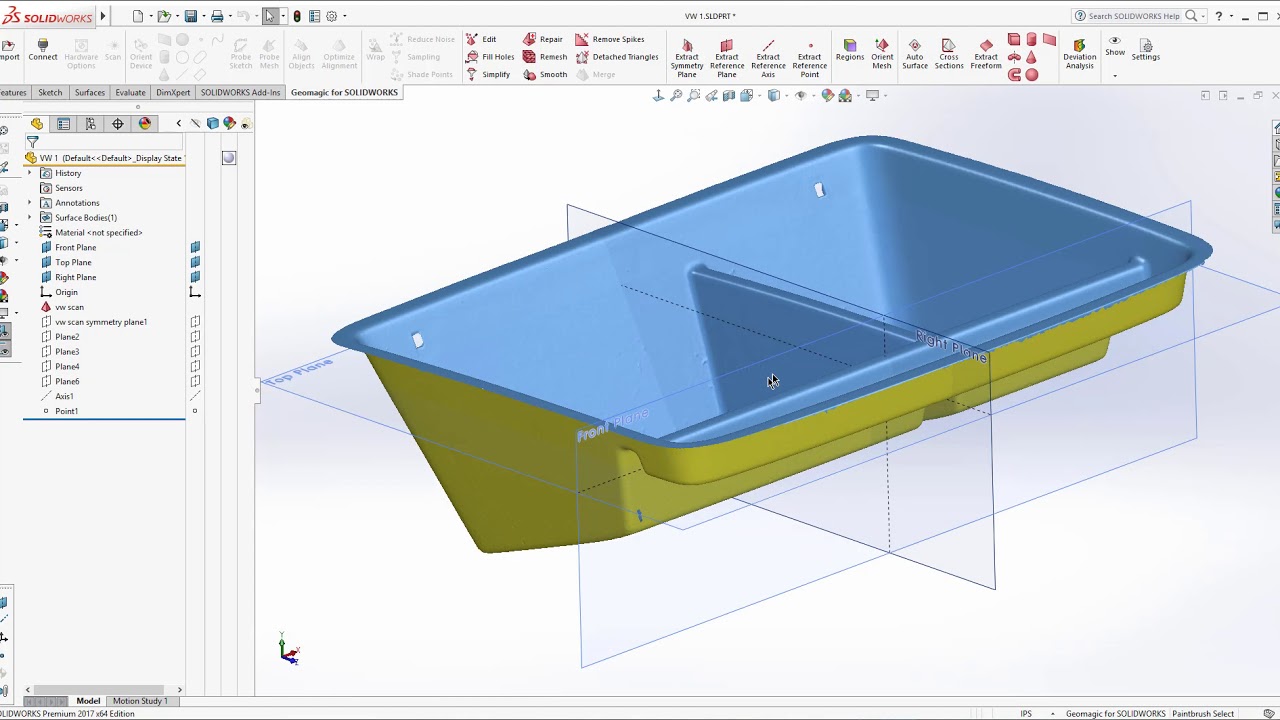Image resolution: width=1280 pixels, height=720 pixels.
Task: Click the Save toolbar icon
Action: [x=190, y=16]
